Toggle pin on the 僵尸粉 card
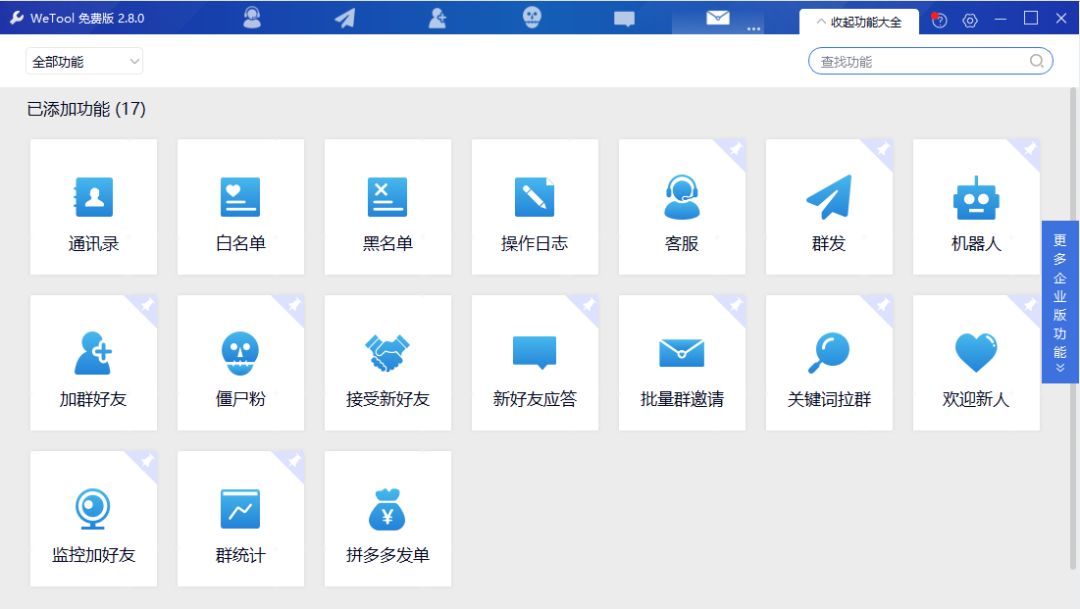This screenshot has width=1080, height=609. (x=294, y=305)
